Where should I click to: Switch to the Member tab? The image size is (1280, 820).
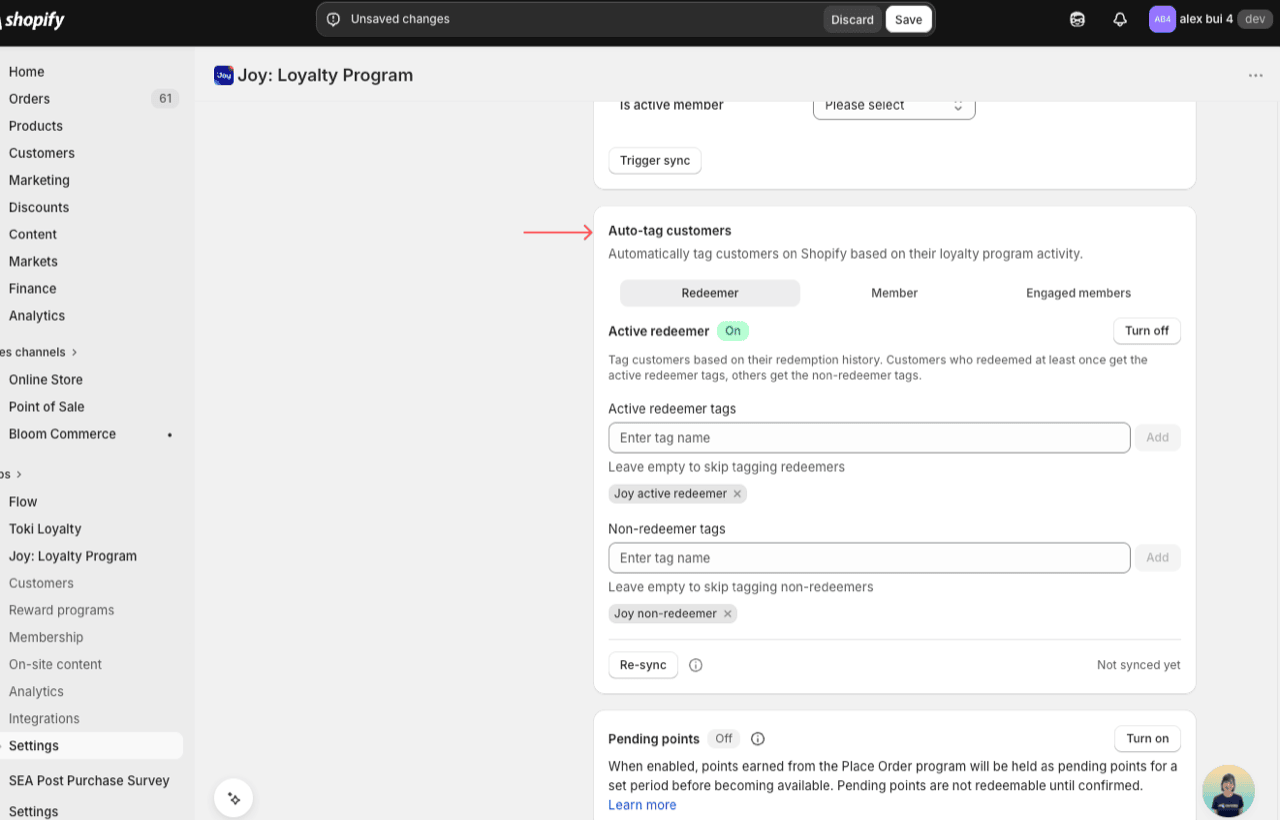tap(894, 293)
